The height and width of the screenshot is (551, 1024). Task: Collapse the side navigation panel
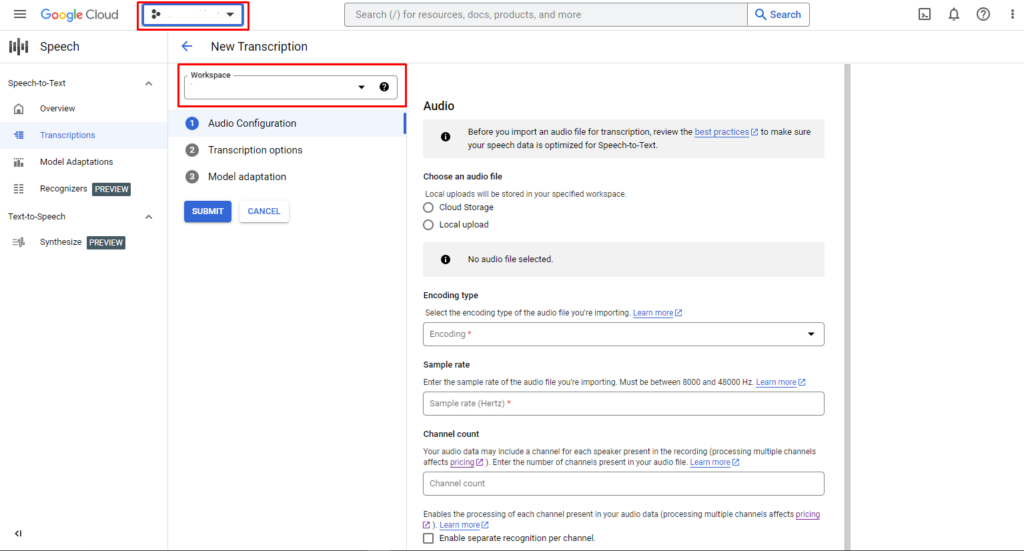click(18, 533)
